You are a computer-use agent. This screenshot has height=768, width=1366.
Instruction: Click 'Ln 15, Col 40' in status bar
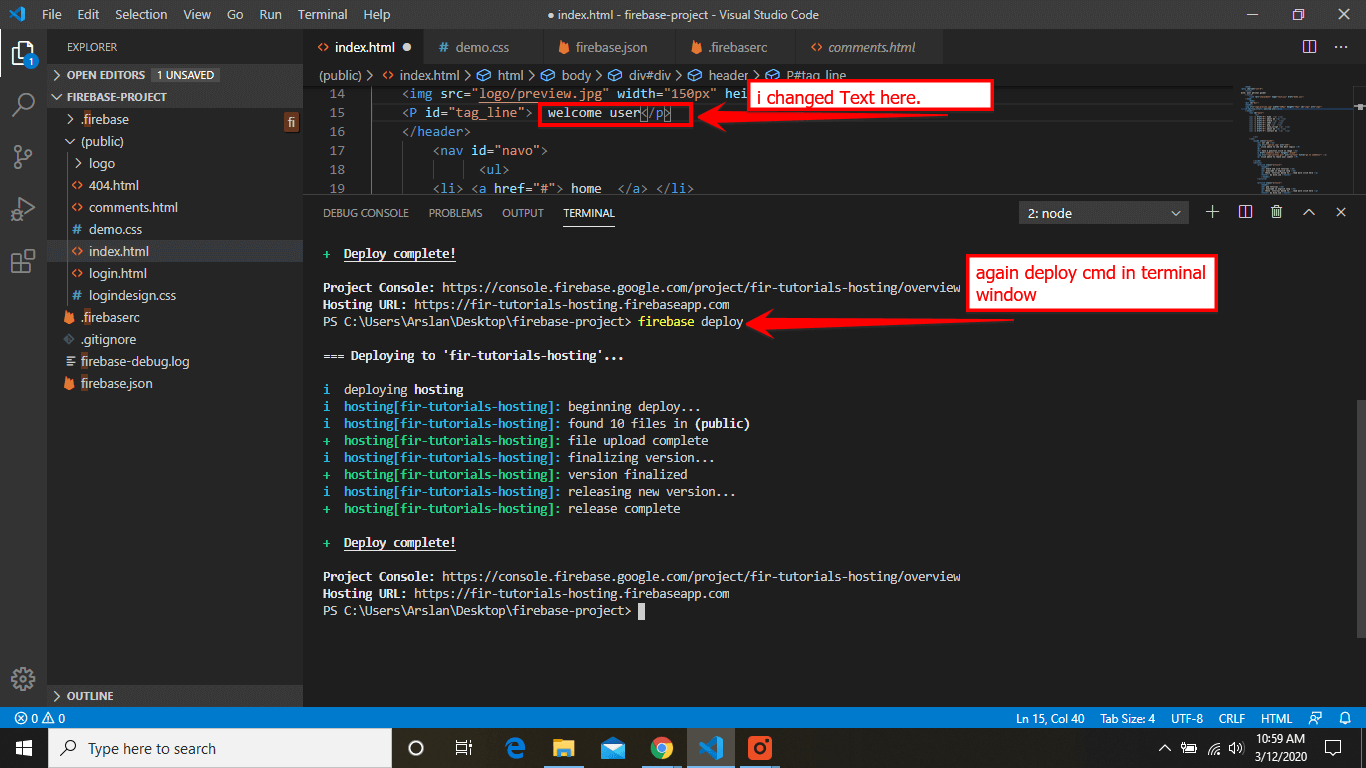(x=1050, y=718)
